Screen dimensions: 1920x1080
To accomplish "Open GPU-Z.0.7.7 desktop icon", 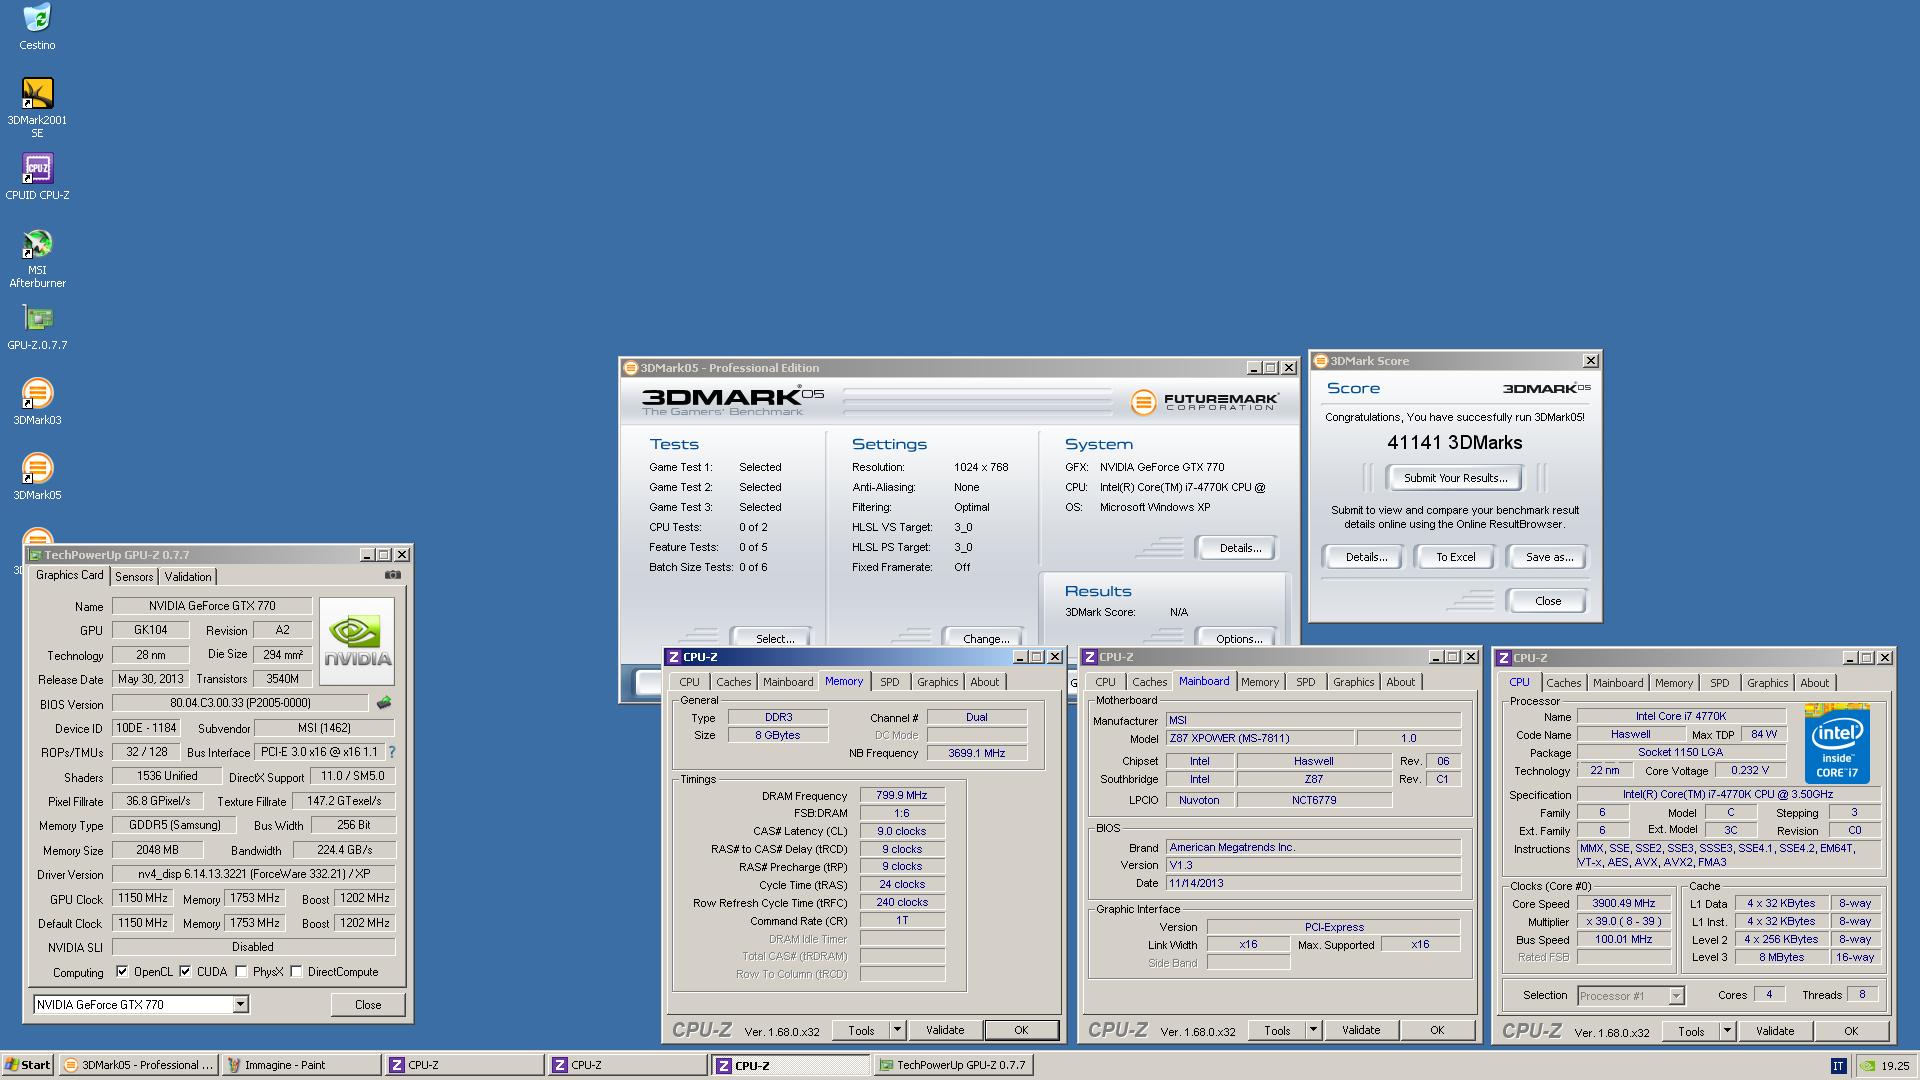I will point(37,327).
